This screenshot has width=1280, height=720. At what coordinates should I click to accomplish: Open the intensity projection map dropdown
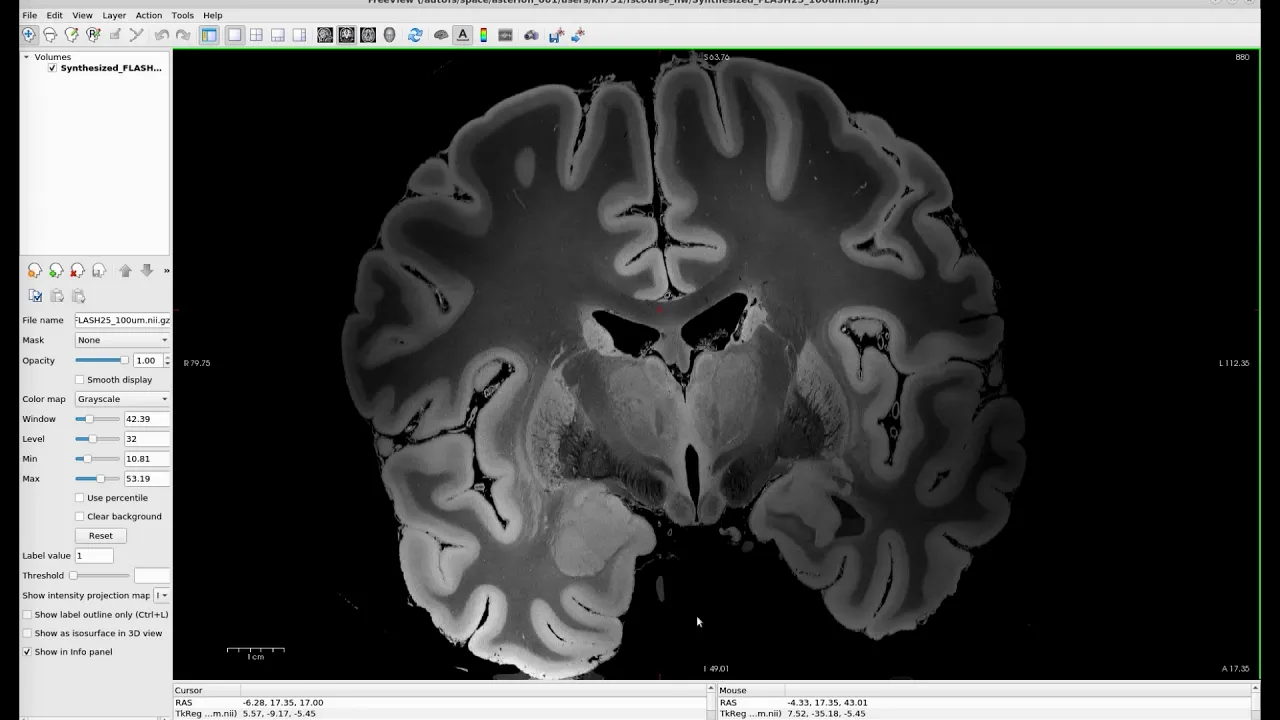[x=162, y=596]
